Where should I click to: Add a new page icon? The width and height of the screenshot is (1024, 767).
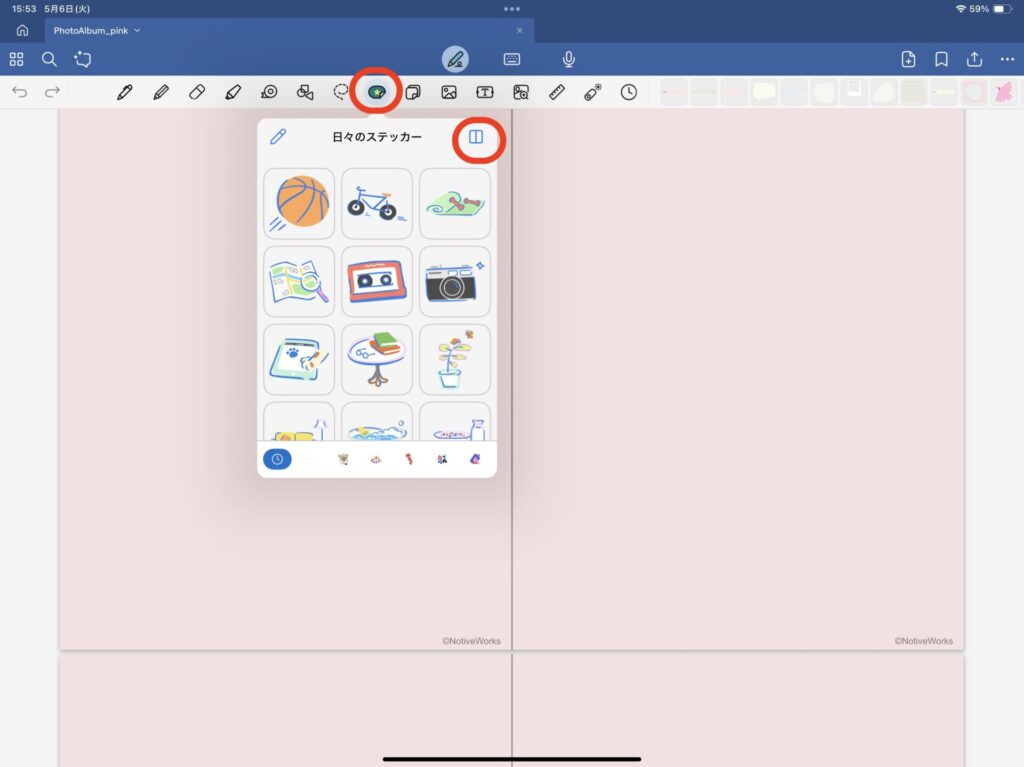pos(908,59)
